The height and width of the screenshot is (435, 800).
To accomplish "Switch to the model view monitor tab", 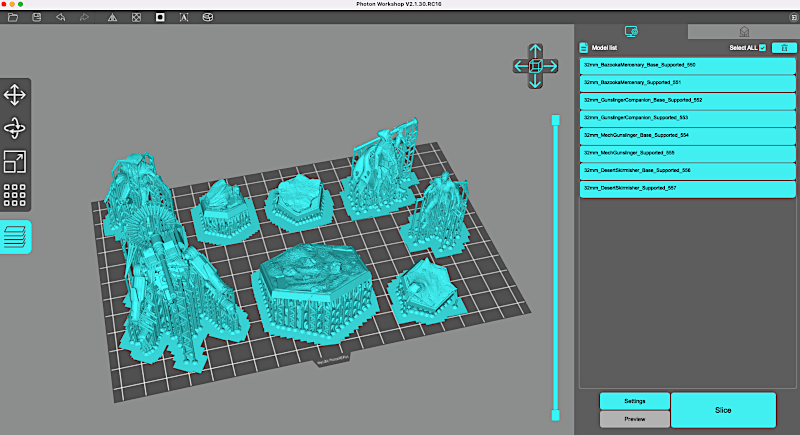I will coord(631,32).
